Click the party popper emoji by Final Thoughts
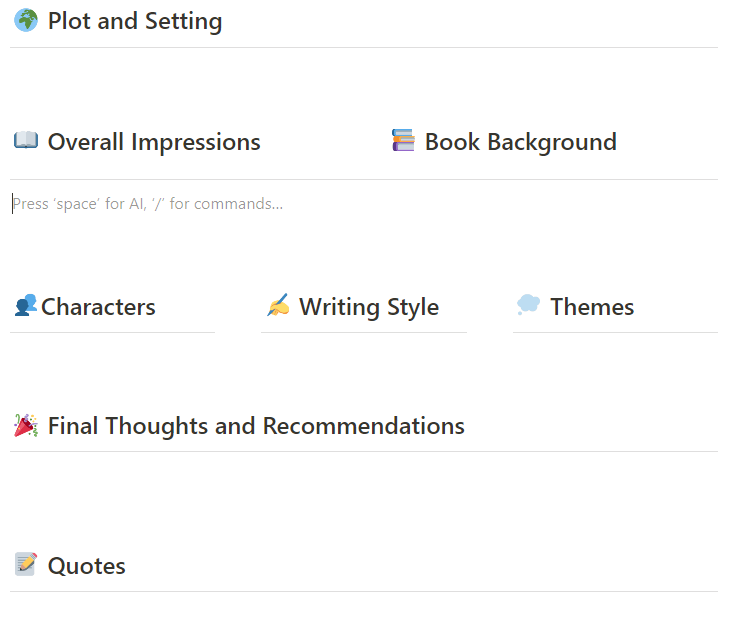This screenshot has height=626, width=735. [26, 426]
